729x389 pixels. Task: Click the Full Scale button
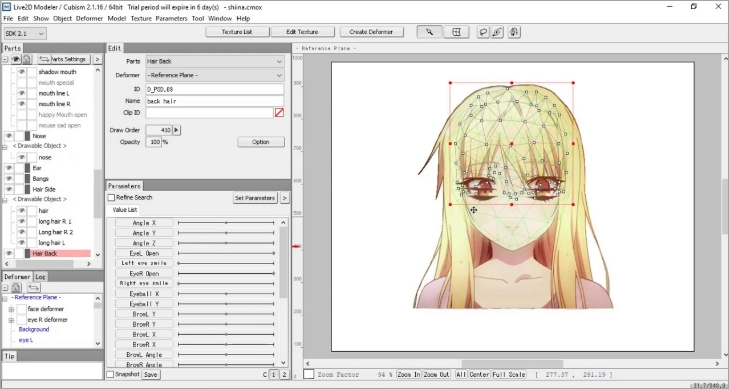pos(509,375)
